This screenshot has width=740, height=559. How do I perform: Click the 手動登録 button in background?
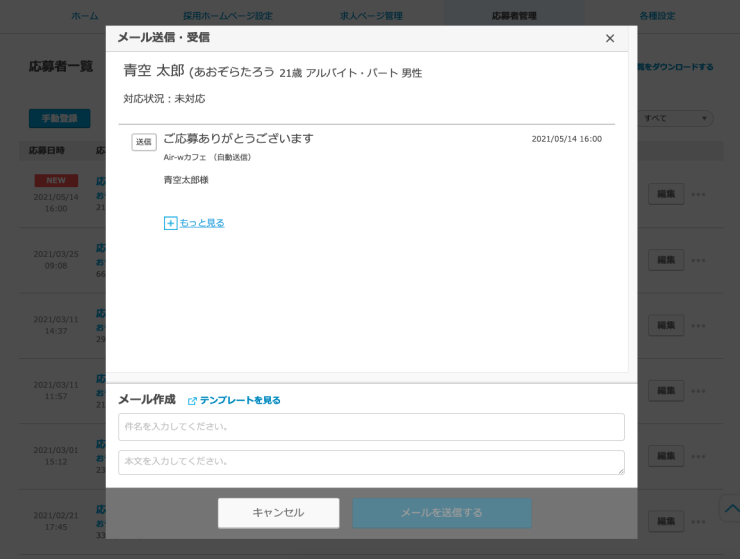tap(59, 119)
